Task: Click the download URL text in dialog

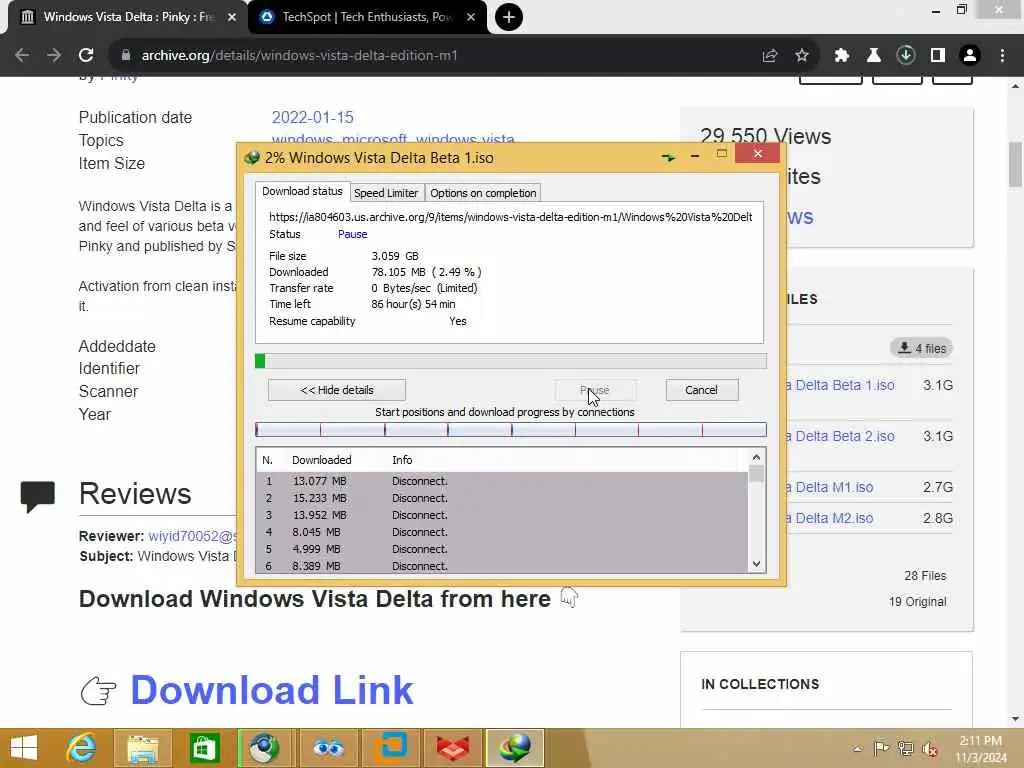Action: tap(511, 217)
